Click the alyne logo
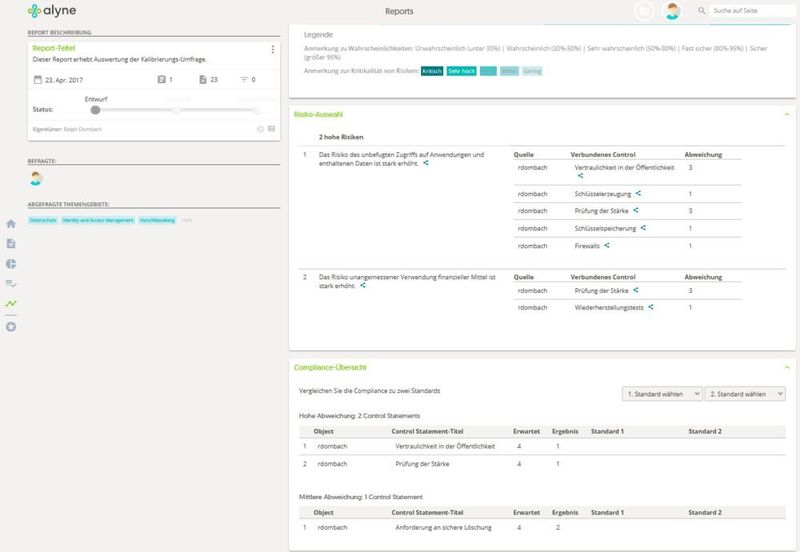The image size is (800, 552). tap(52, 11)
